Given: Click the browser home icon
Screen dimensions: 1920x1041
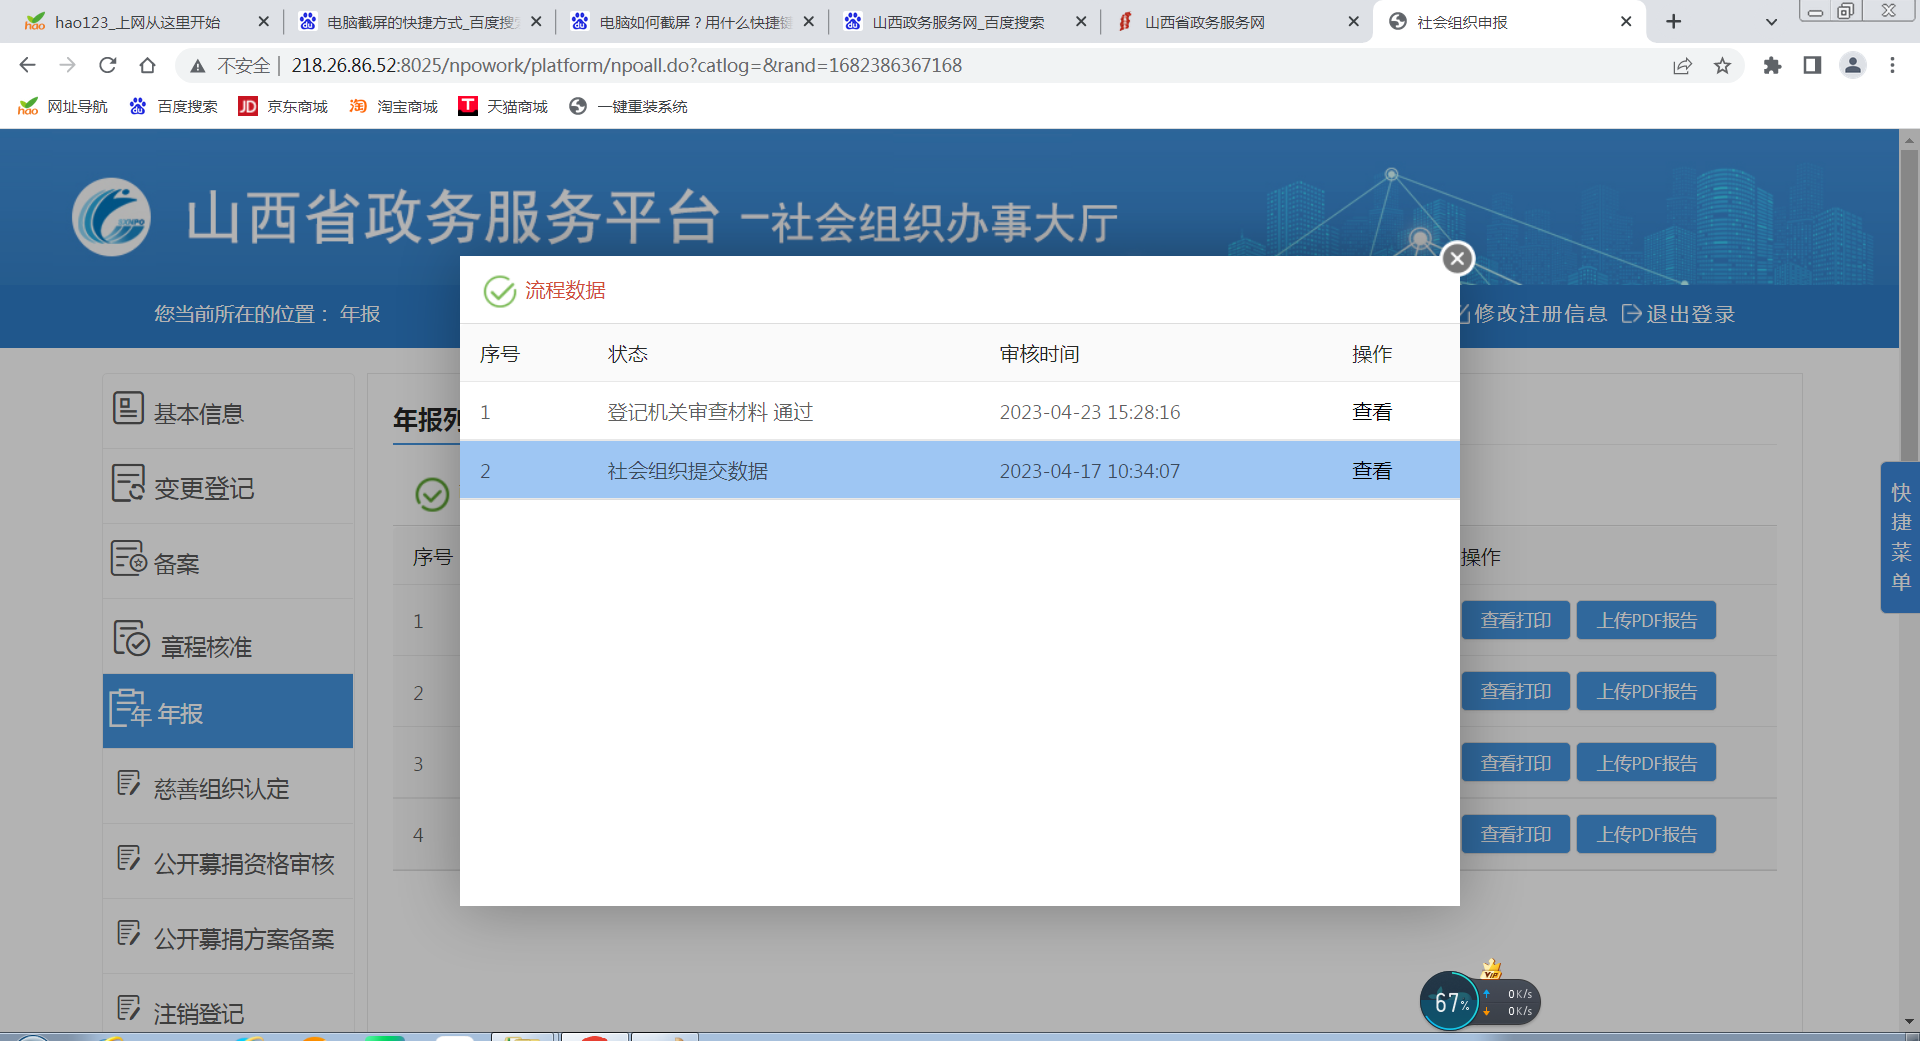Looking at the screenshot, I should point(148,66).
